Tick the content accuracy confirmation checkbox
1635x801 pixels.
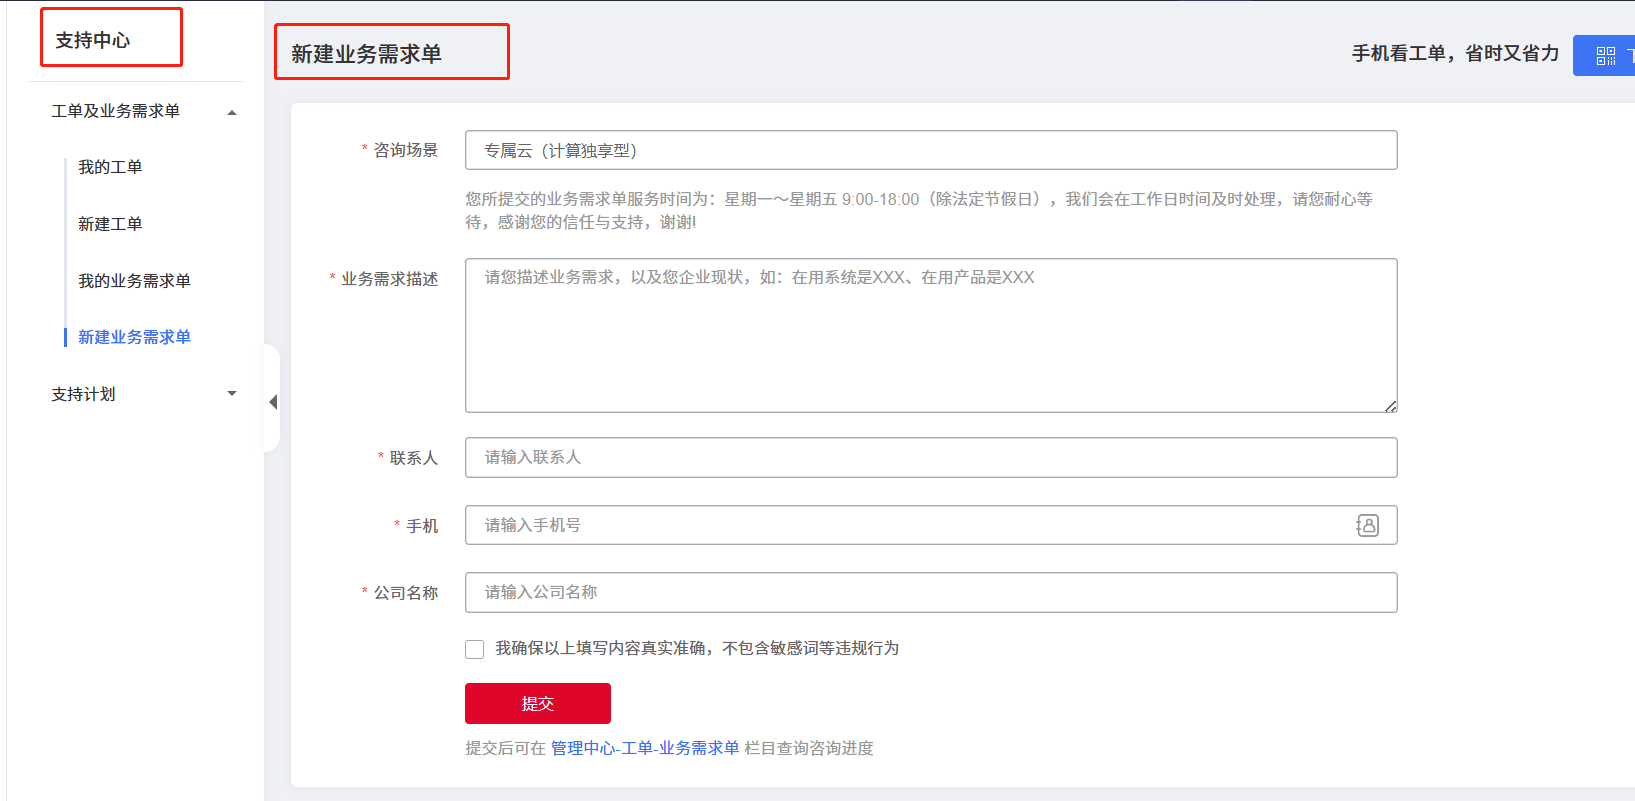(x=475, y=649)
